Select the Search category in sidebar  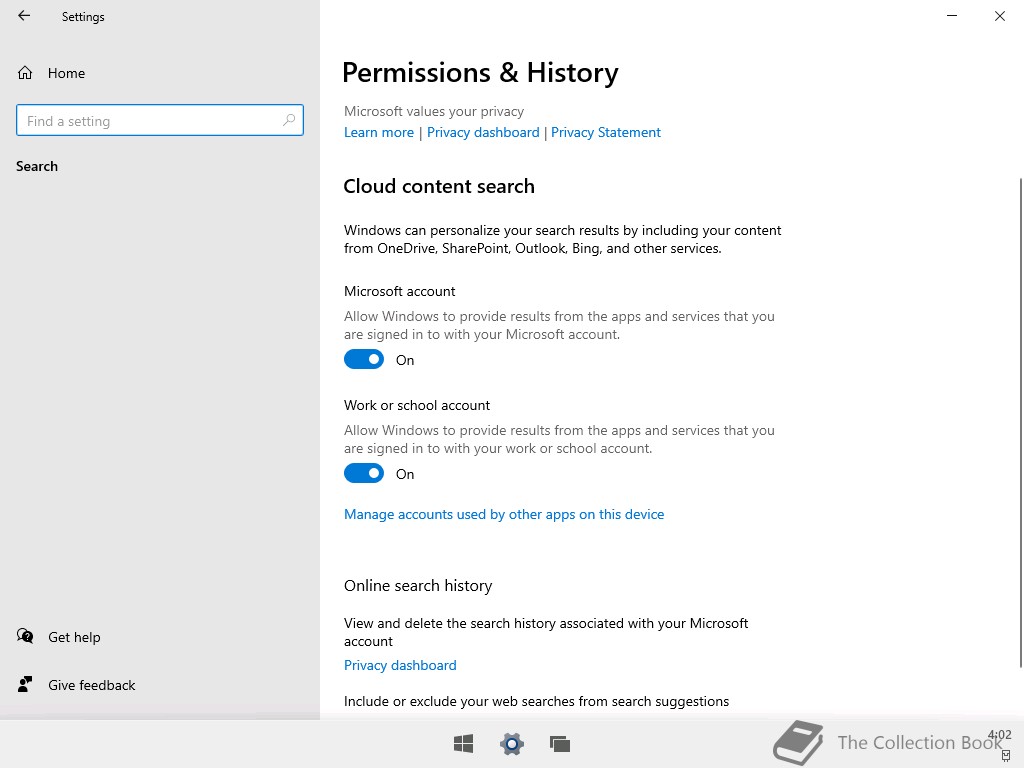pyautogui.click(x=37, y=167)
